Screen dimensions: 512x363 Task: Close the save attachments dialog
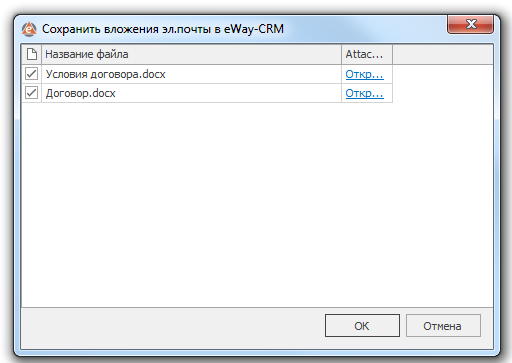(x=470, y=24)
